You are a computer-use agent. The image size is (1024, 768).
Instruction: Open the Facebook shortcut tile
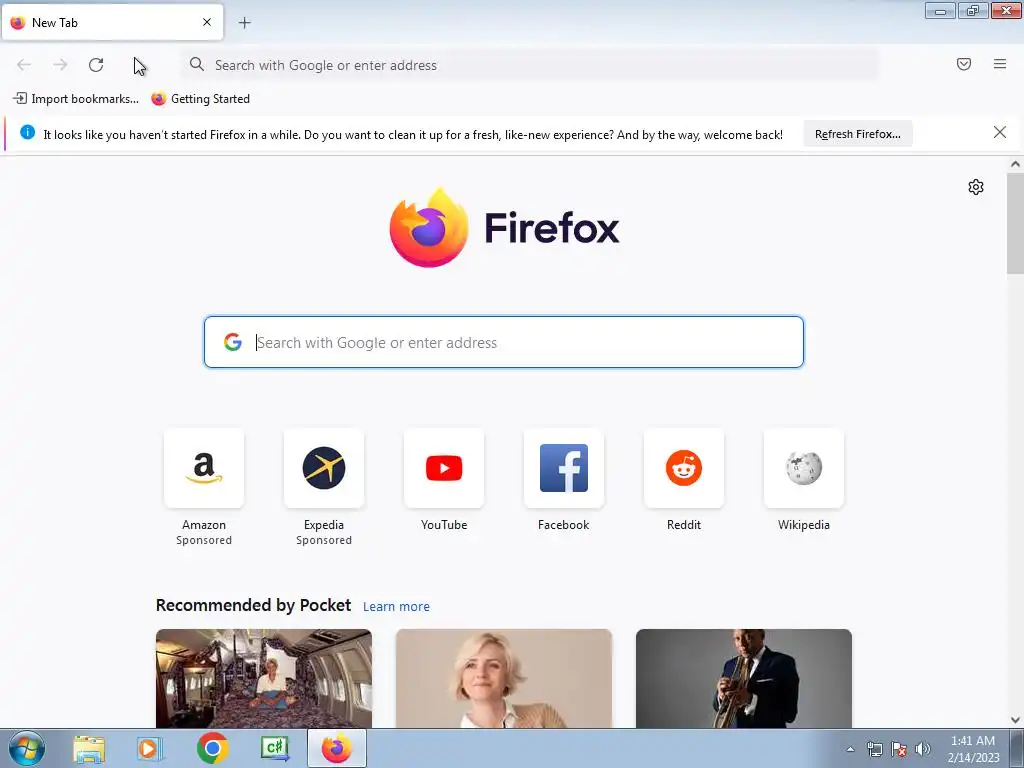coord(564,468)
